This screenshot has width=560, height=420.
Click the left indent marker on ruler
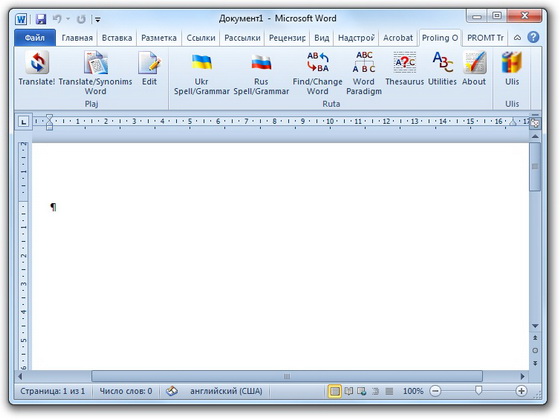(49, 122)
